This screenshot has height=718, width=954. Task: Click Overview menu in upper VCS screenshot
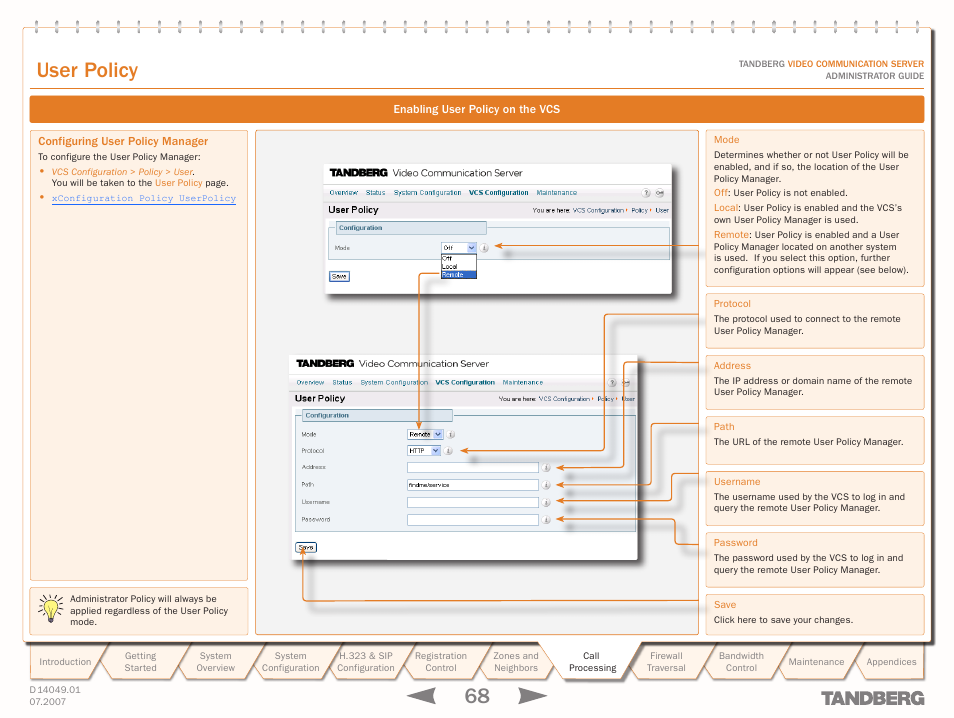point(344,192)
